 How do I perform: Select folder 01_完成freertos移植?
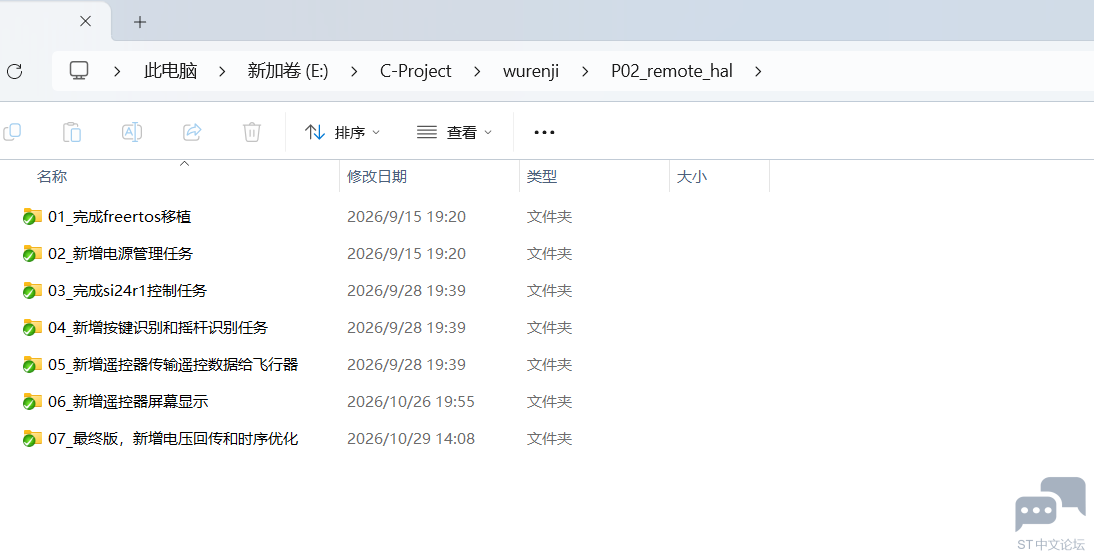[x=119, y=217]
